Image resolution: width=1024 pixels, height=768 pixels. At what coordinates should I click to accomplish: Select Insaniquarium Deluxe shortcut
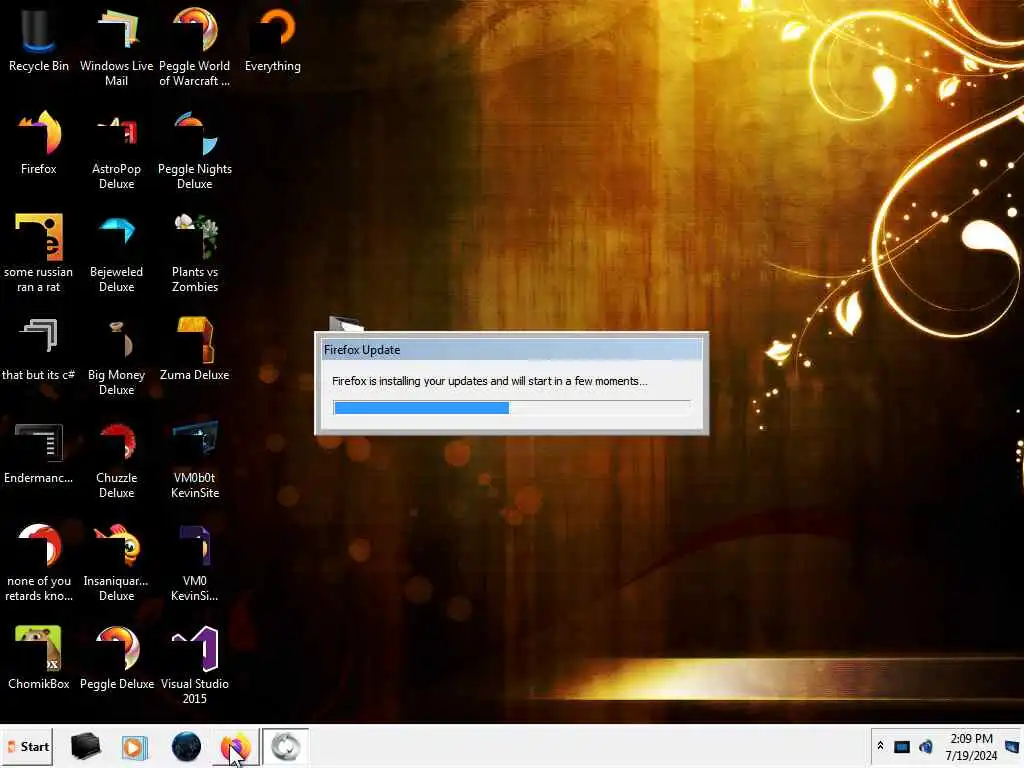116,563
